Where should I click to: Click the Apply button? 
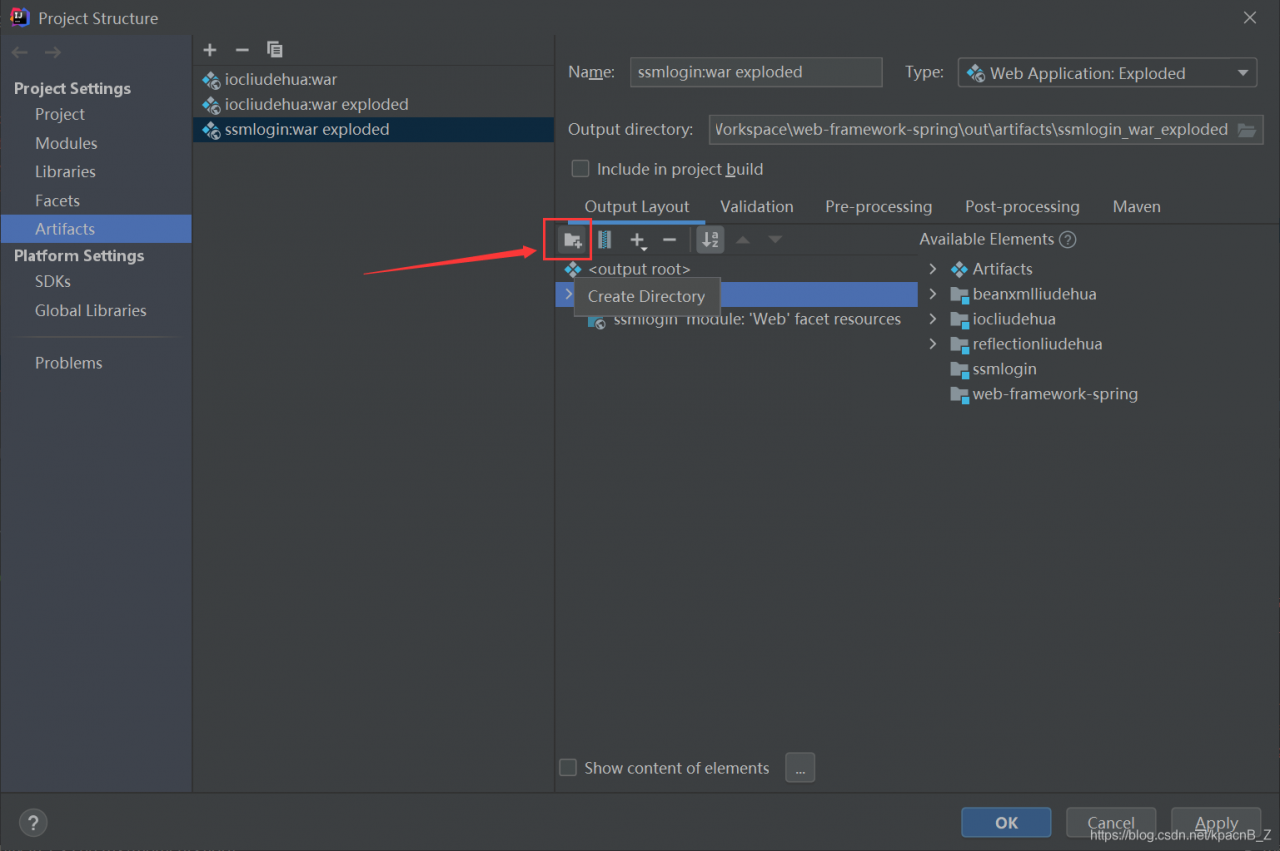pos(1216,822)
